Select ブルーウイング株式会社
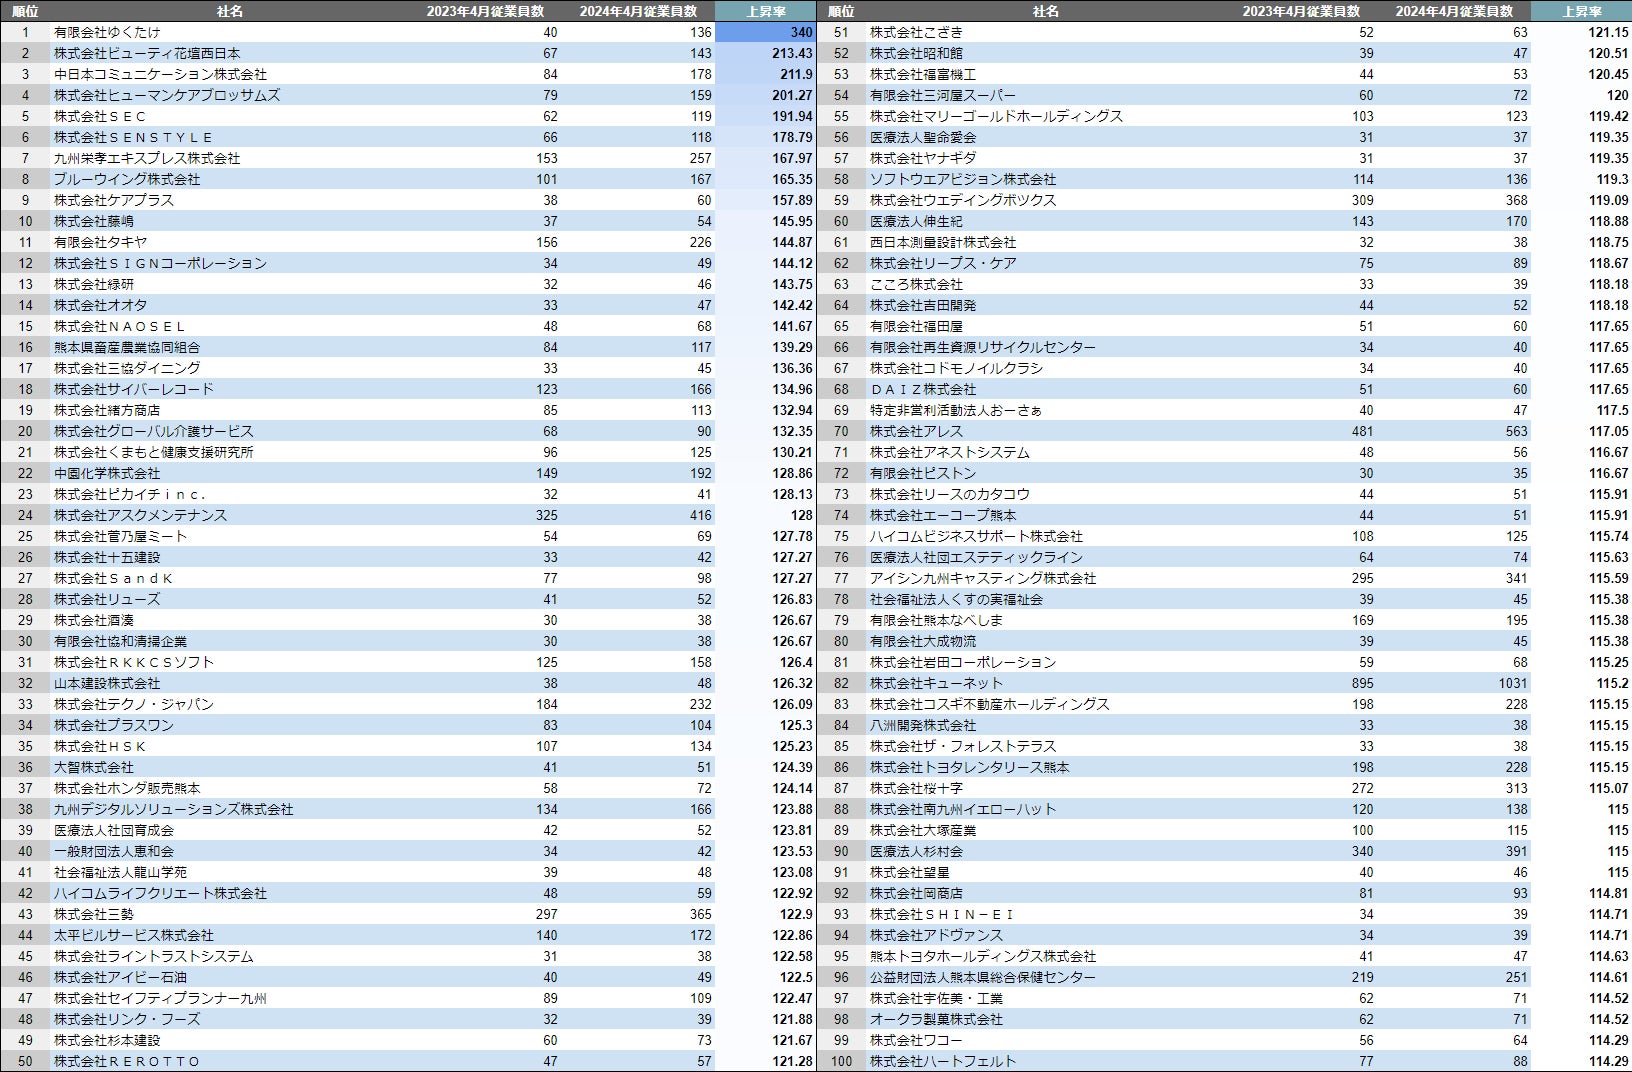The width and height of the screenshot is (1632, 1072). pos(127,179)
